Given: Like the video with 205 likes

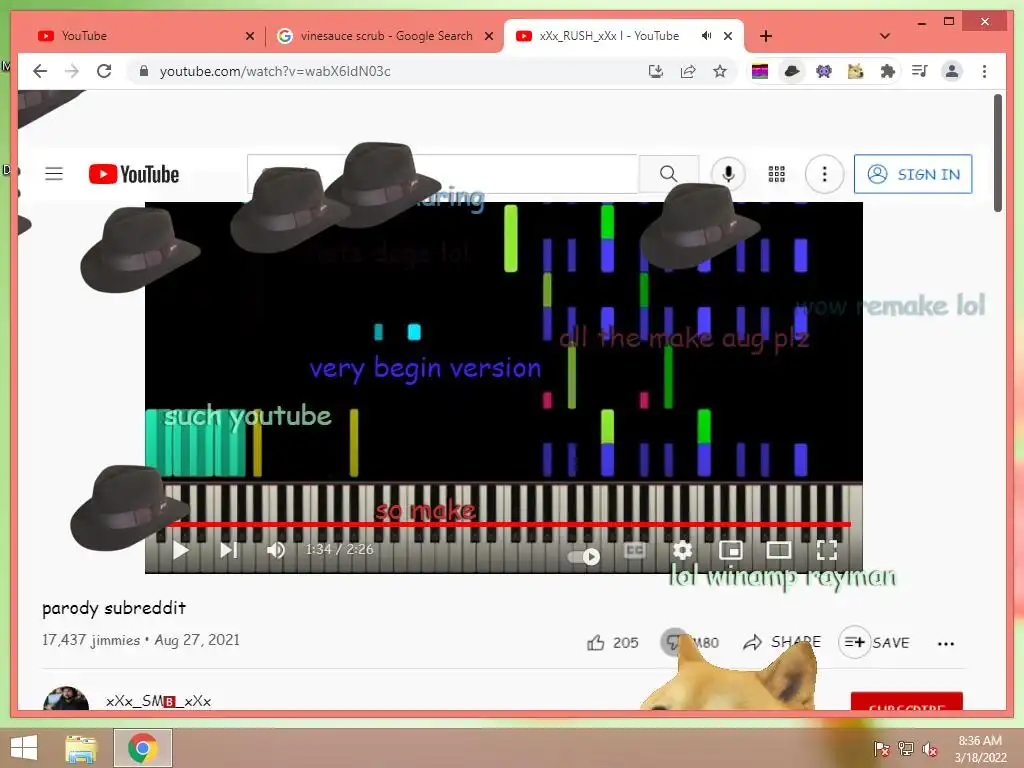Looking at the screenshot, I should [613, 643].
